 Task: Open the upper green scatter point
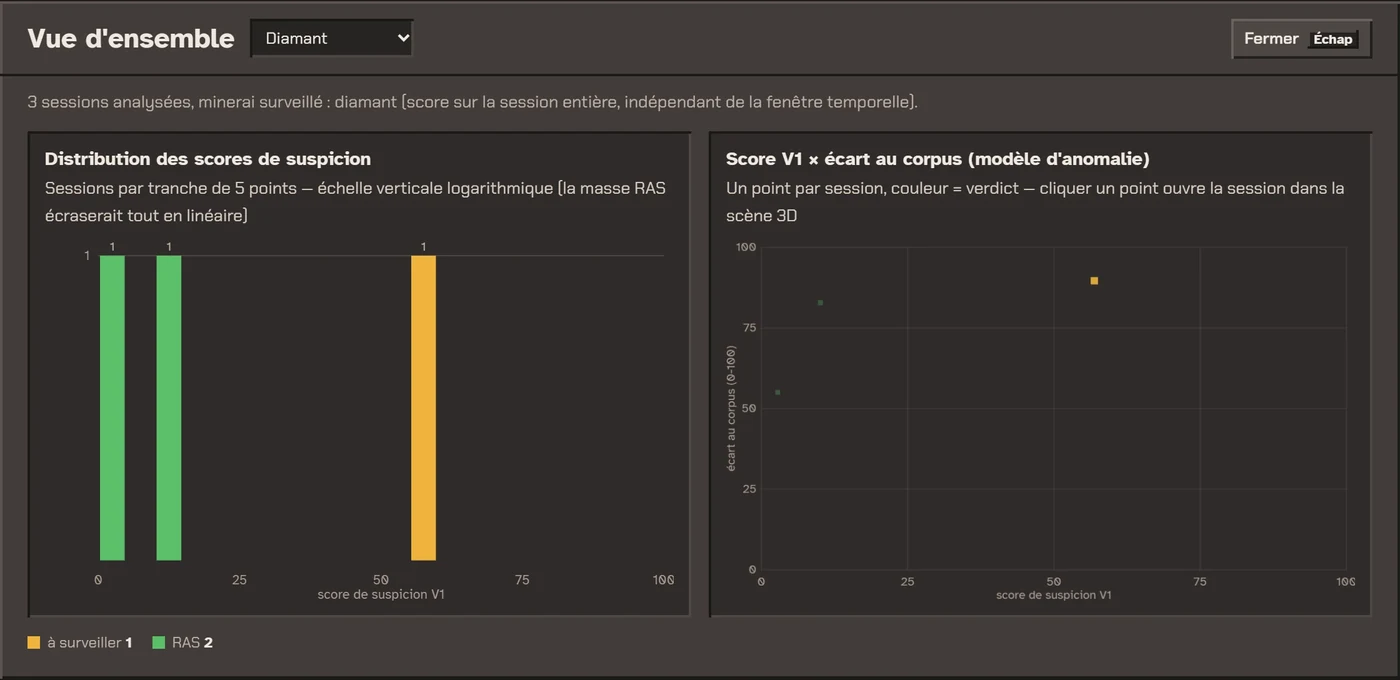(x=820, y=302)
